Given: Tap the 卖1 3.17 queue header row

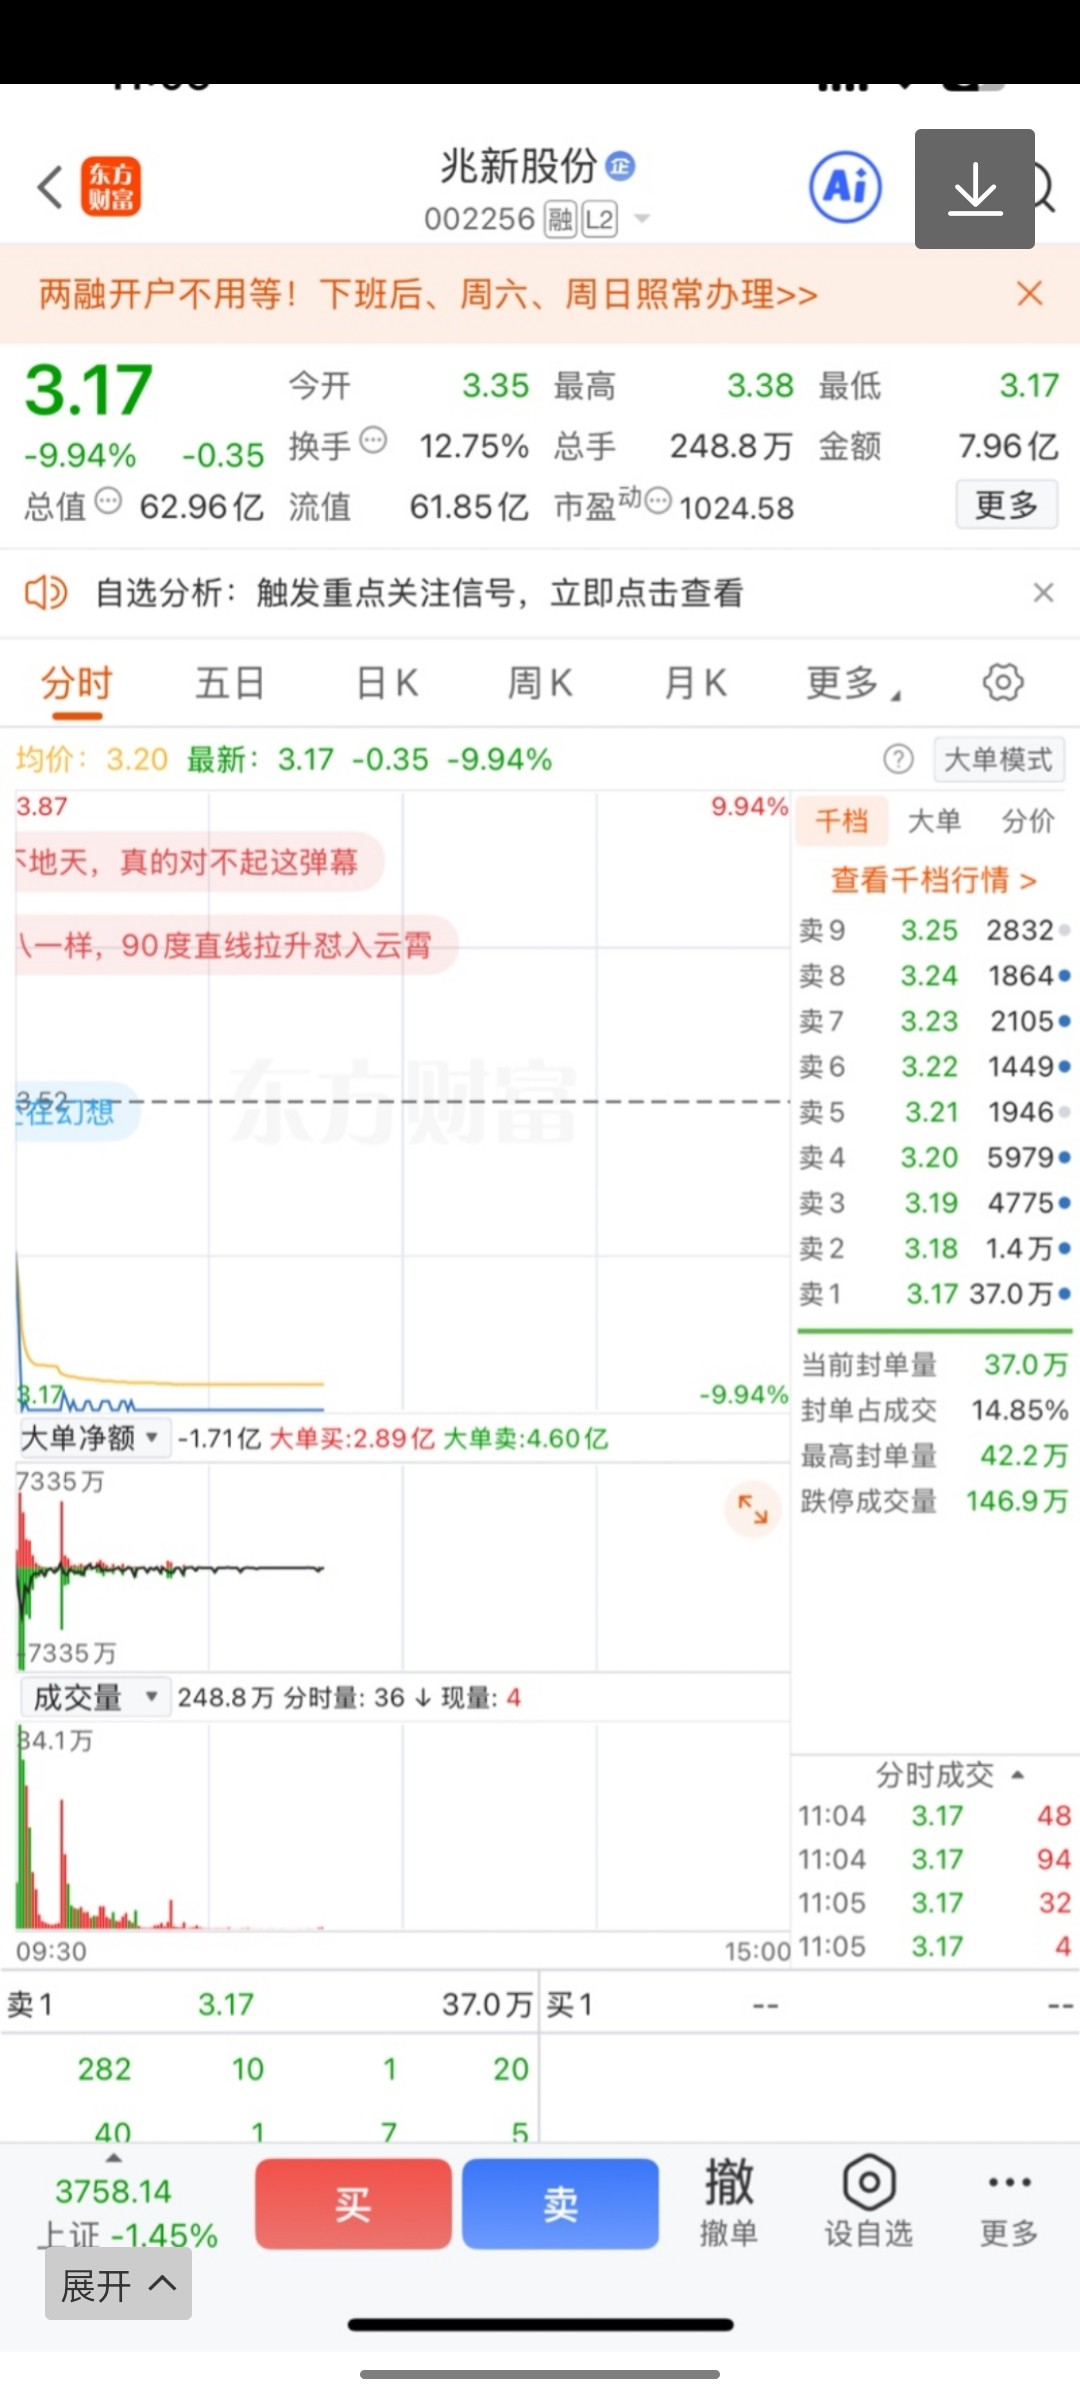Looking at the screenshot, I should tap(270, 2004).
